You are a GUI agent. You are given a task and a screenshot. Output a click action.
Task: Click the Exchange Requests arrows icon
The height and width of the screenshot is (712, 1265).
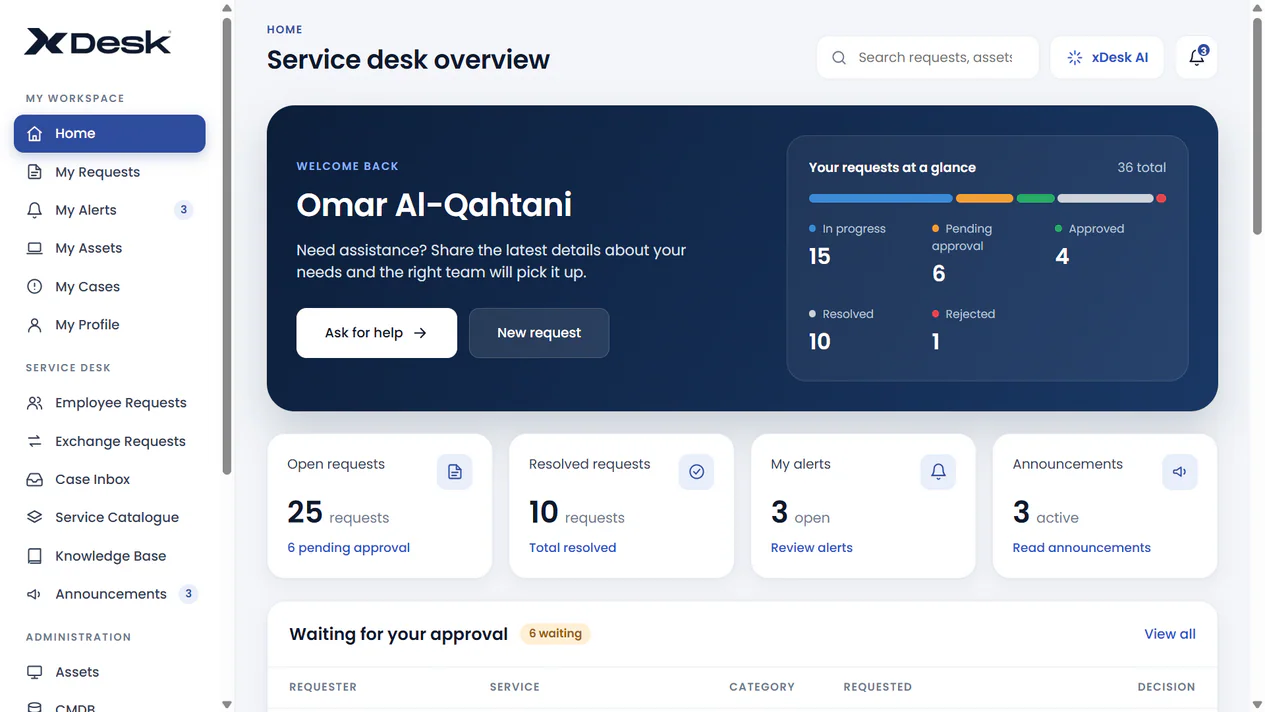[x=35, y=441]
